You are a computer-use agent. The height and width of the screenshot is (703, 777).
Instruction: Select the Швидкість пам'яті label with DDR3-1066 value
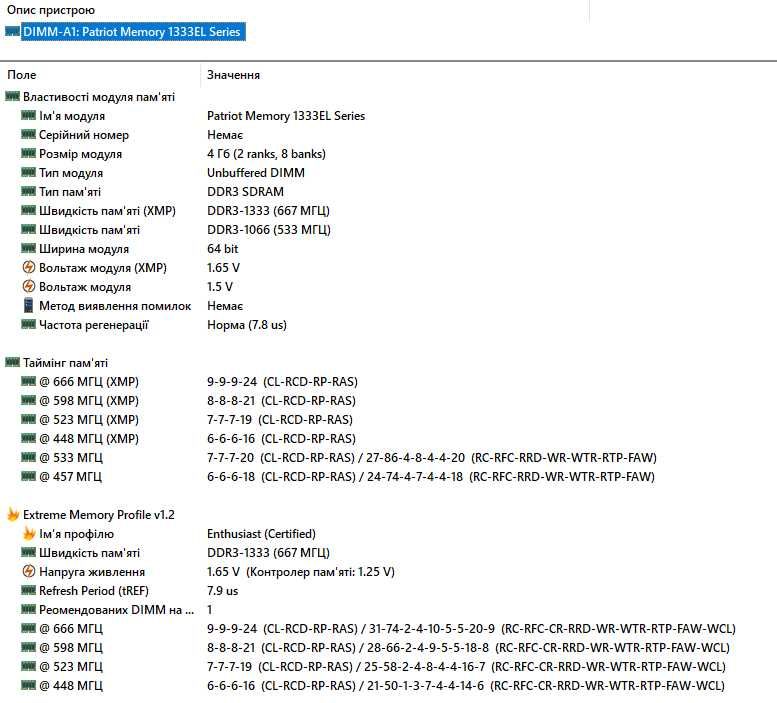[x=89, y=230]
